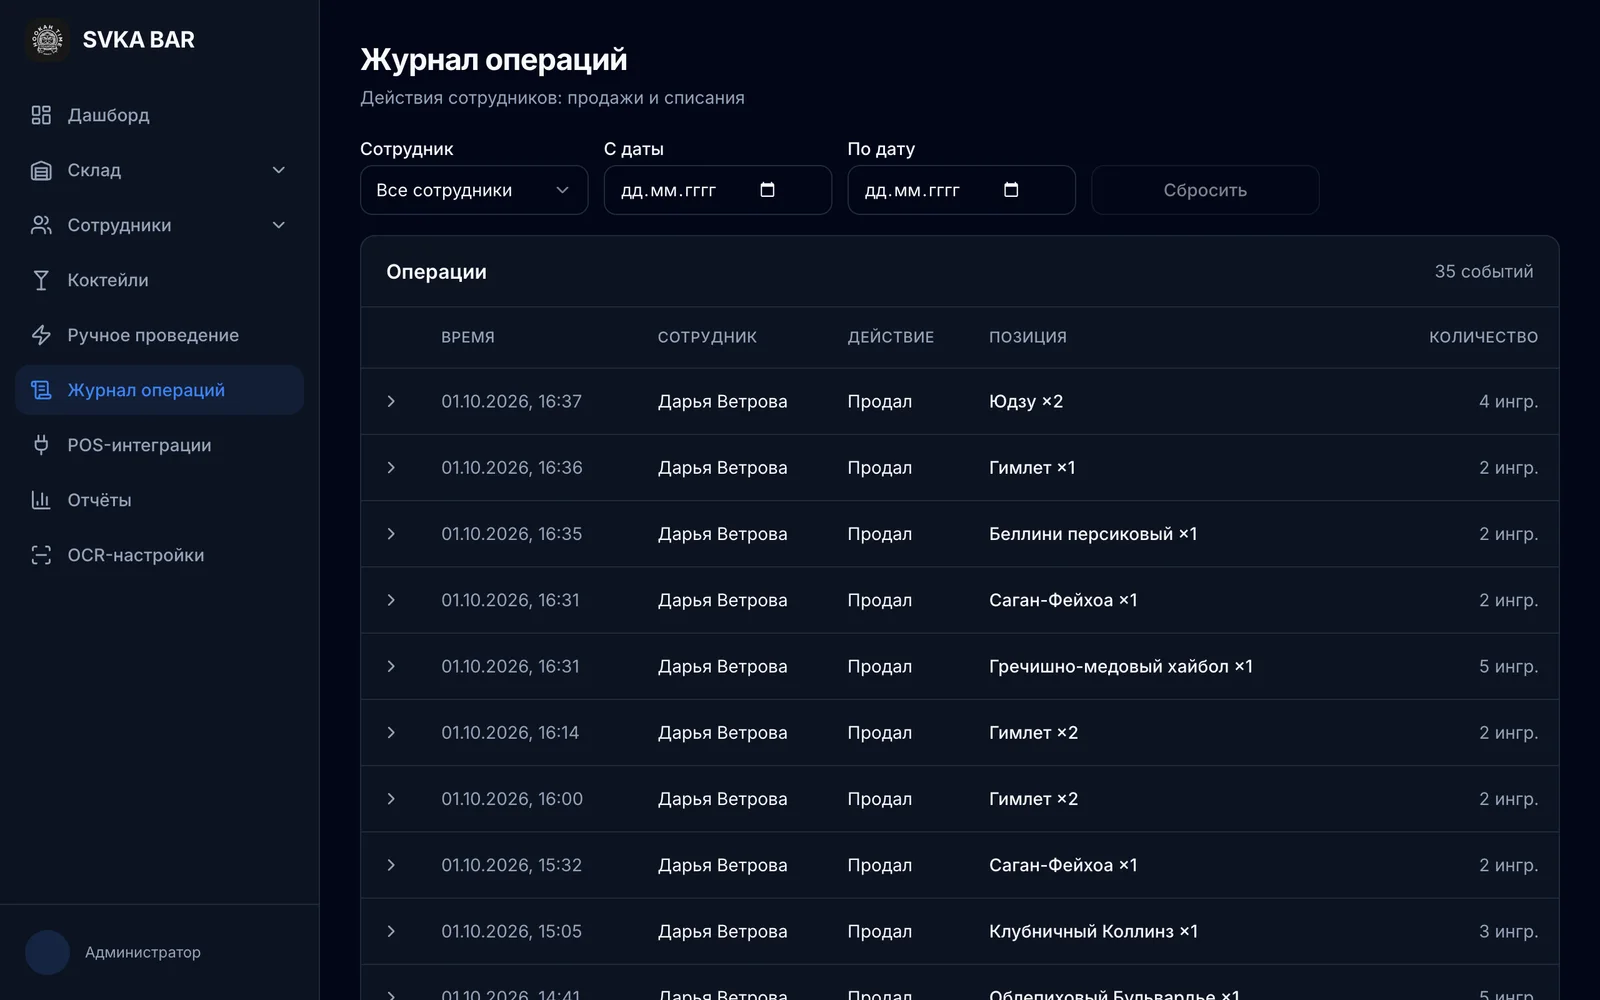Click the OCR-настройки scan icon
Image resolution: width=1600 pixels, height=1000 pixels.
[41, 555]
